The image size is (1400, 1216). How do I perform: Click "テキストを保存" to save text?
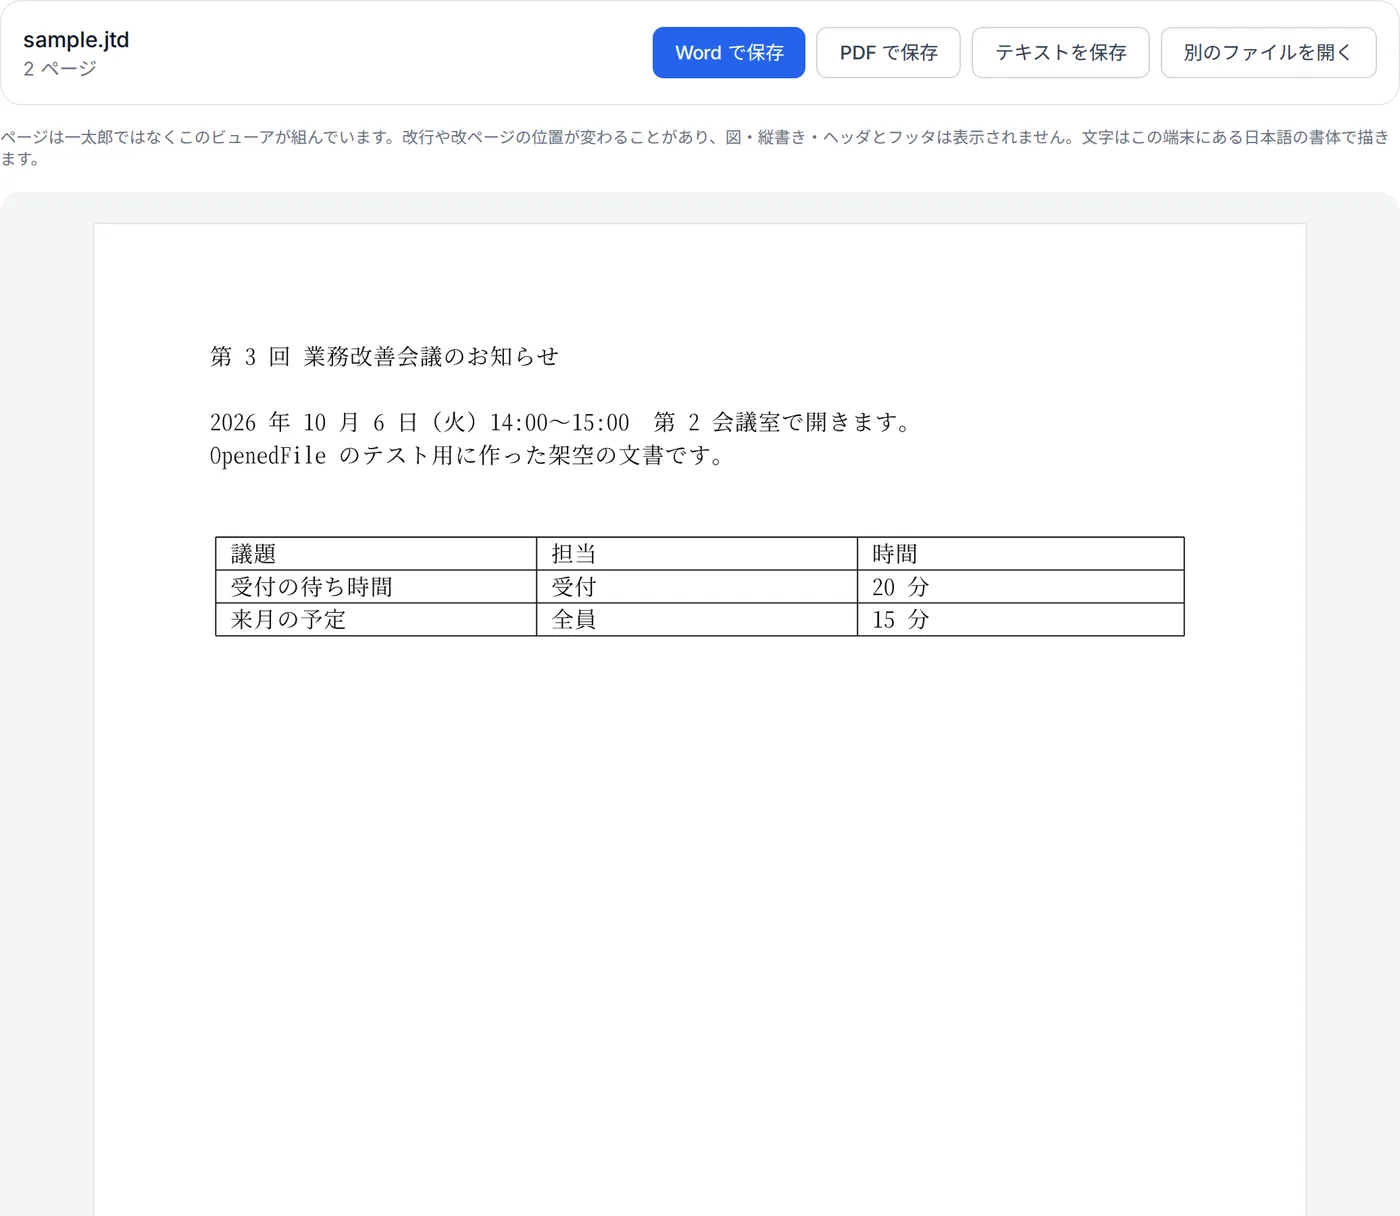click(1060, 52)
